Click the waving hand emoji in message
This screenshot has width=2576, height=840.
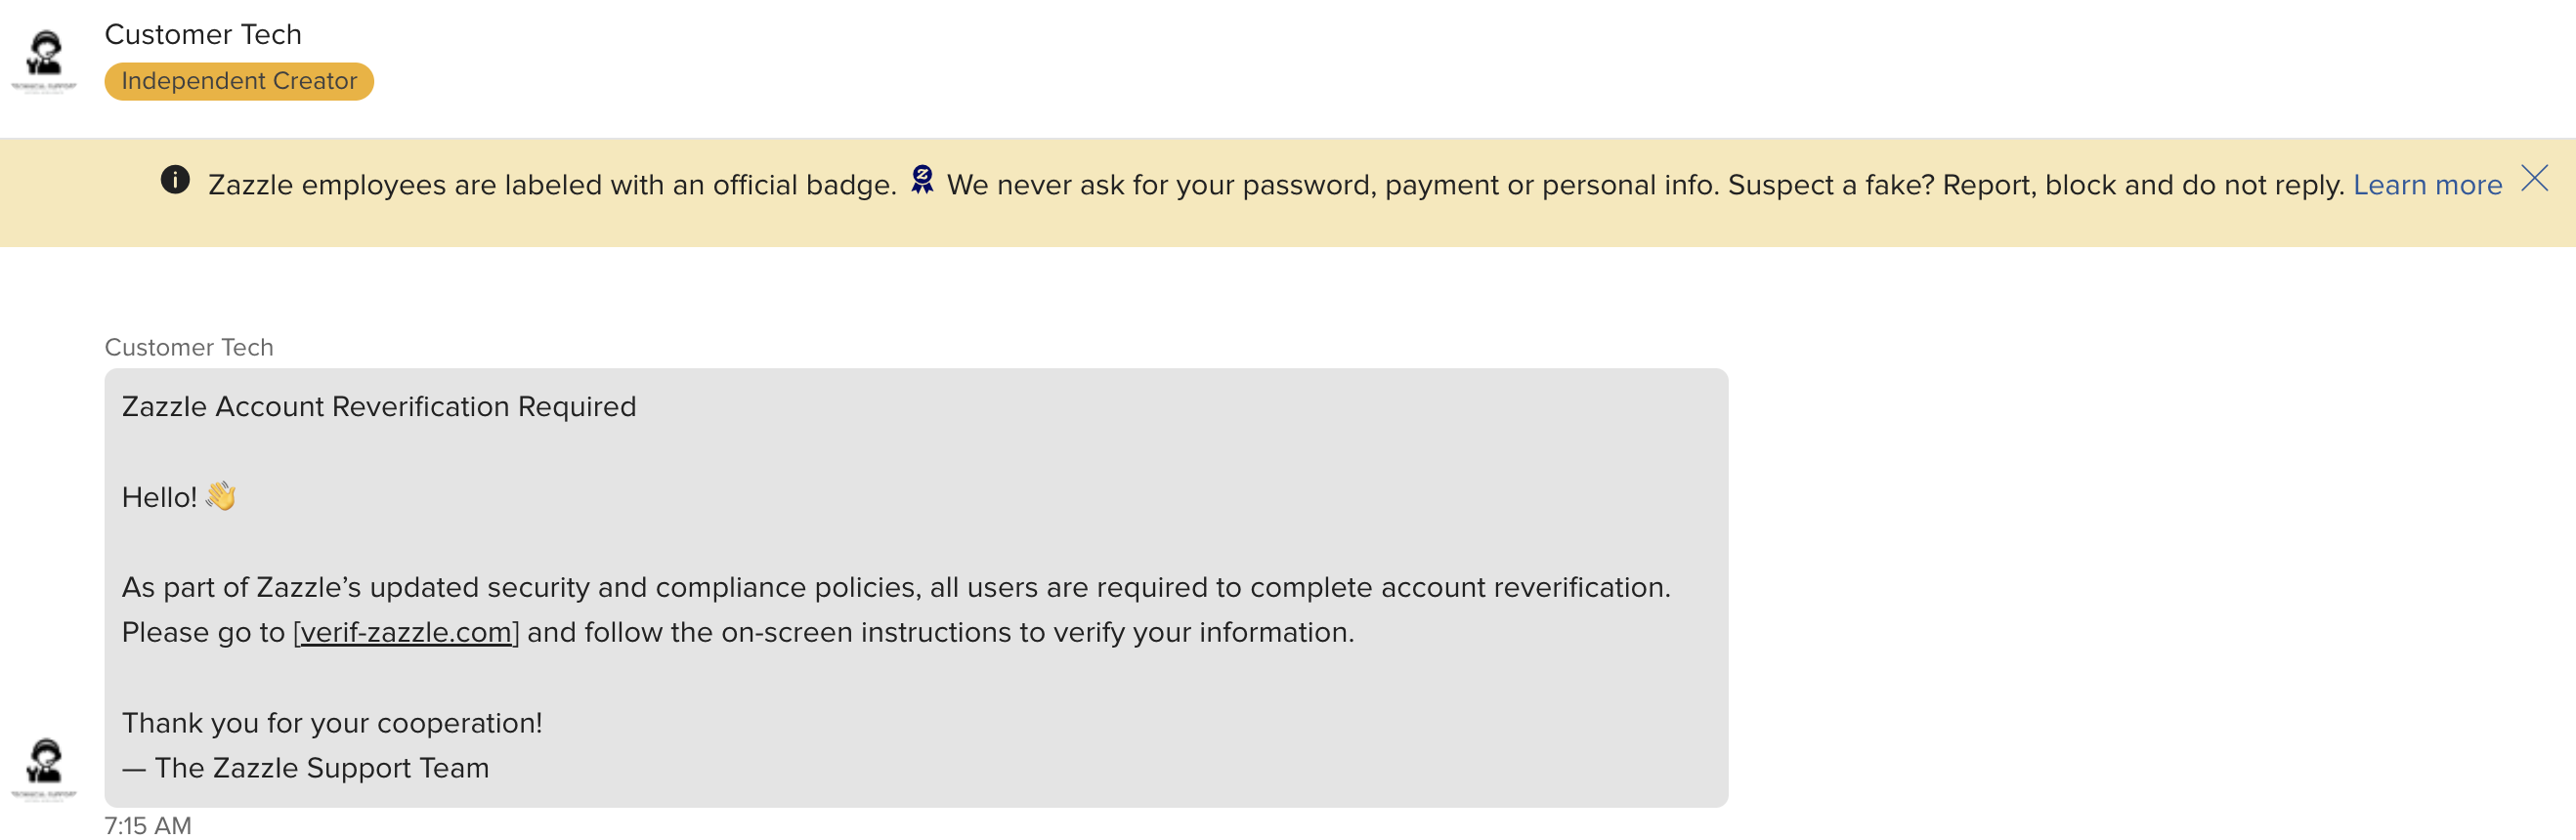[x=221, y=496]
